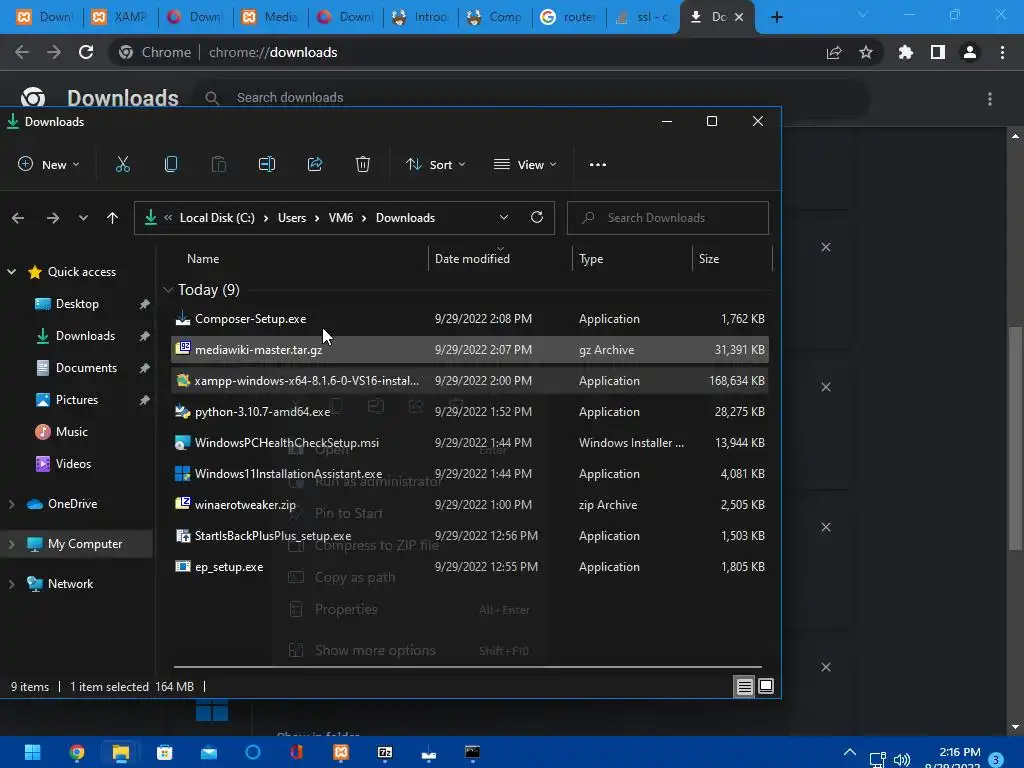Viewport: 1024px width, 768px height.
Task: Reload the Chrome page
Action: click(86, 52)
